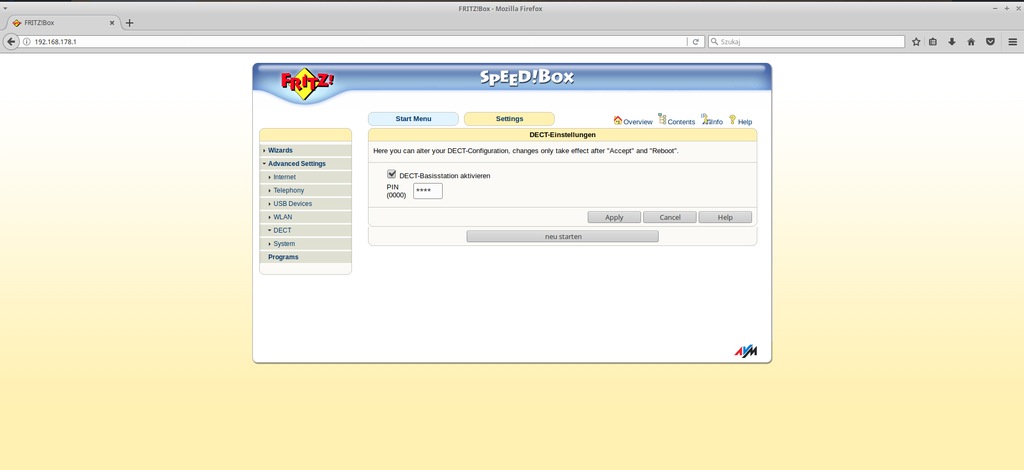This screenshot has width=1024, height=470.
Task: Click the neu starten button
Action: tap(562, 236)
